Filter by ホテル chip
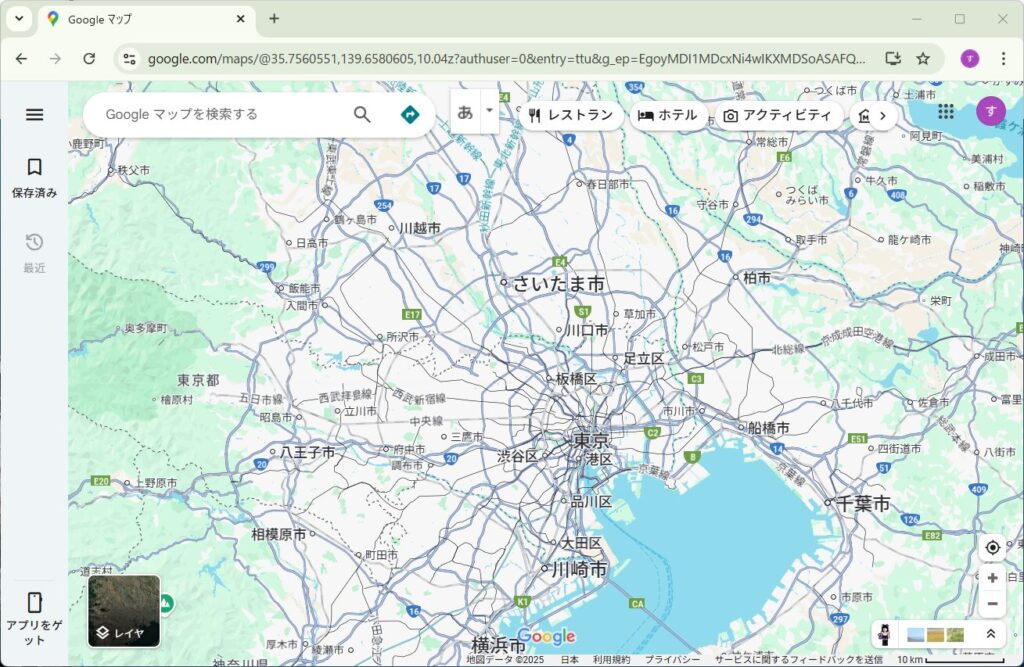This screenshot has height=667, width=1024. (668, 116)
